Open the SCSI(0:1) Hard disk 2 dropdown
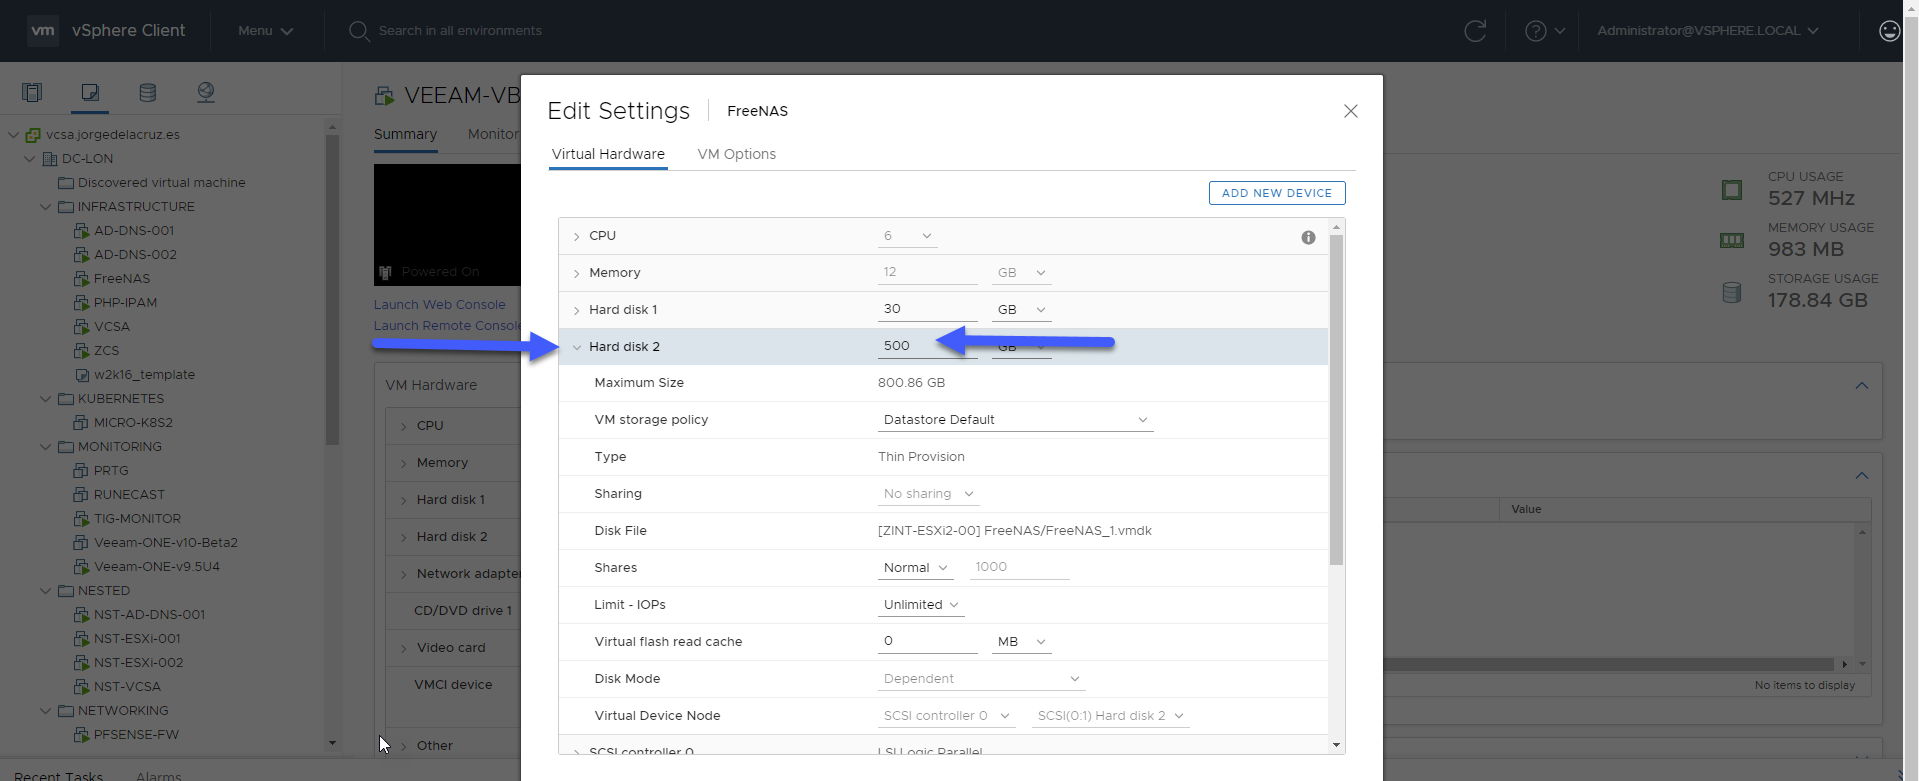This screenshot has width=1919, height=781. click(1110, 716)
